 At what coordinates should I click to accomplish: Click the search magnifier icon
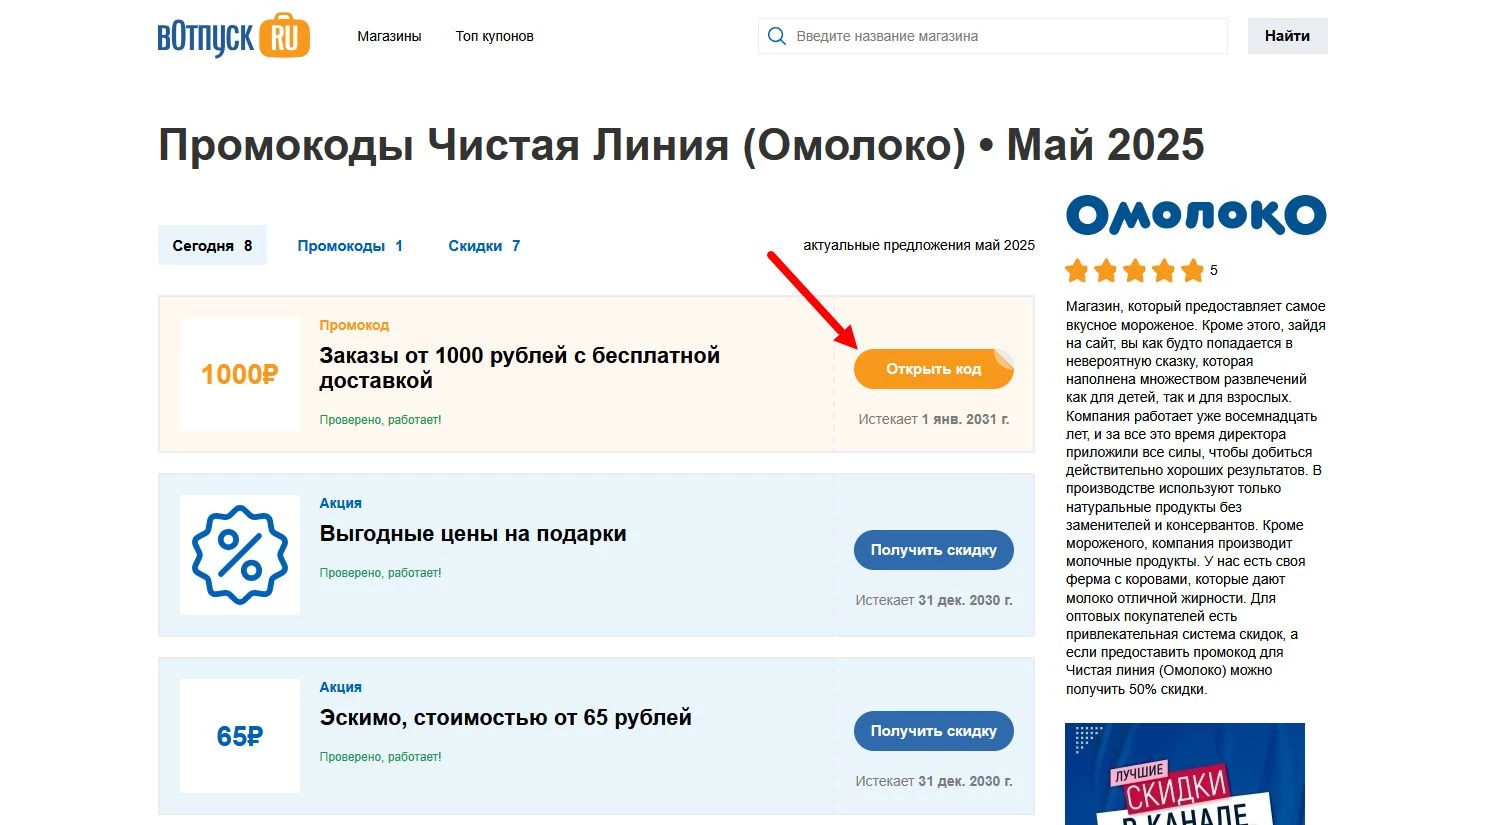pos(777,35)
